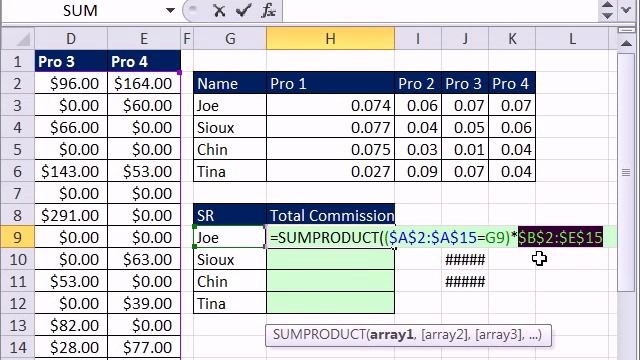Click the formula bar scroll up arrow
The image size is (640, 360).
pos(607,5)
